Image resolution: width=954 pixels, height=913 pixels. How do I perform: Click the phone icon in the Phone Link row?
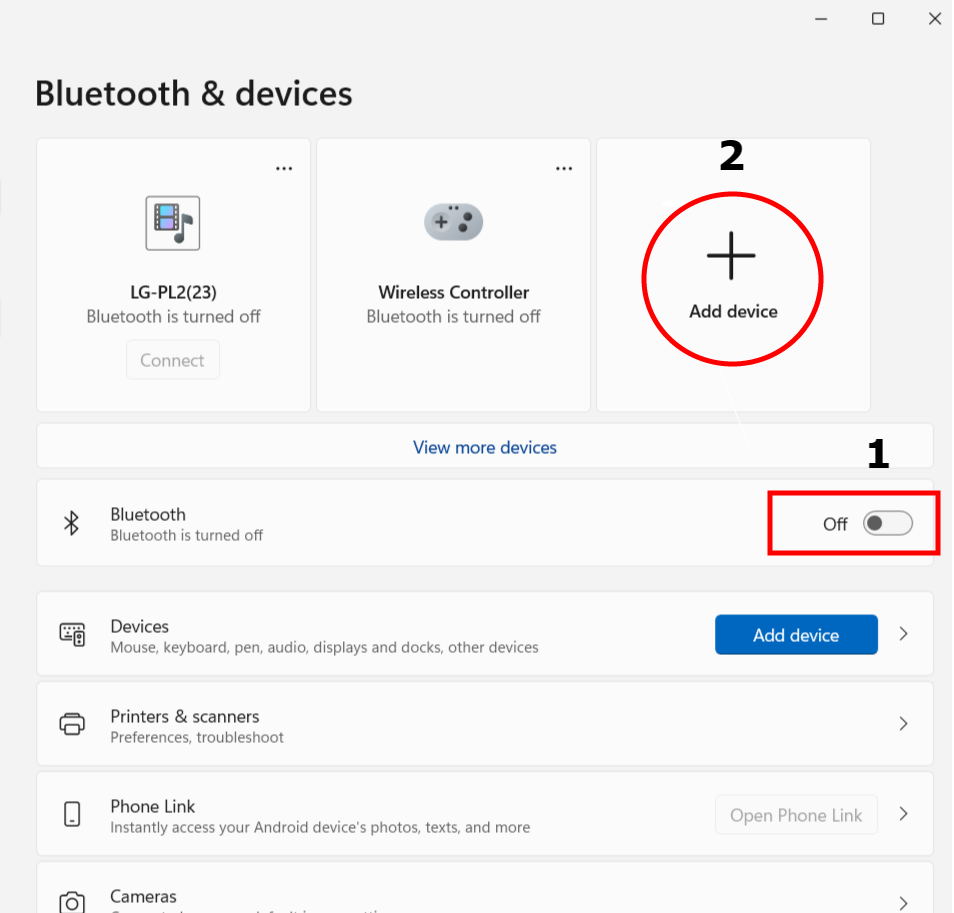72,813
